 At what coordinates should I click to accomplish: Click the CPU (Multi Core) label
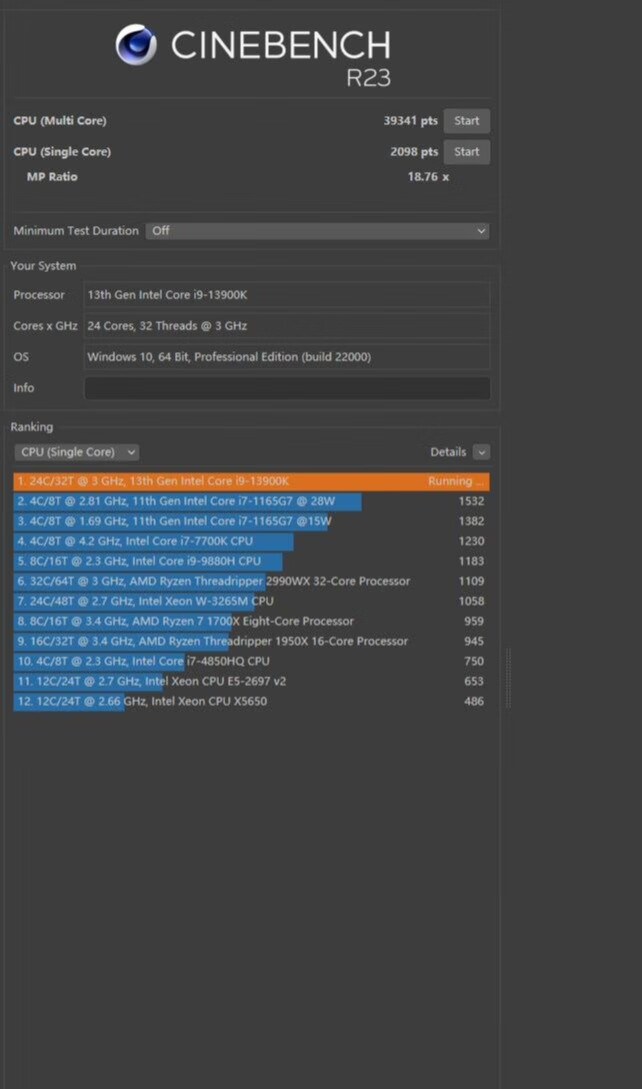(60, 121)
